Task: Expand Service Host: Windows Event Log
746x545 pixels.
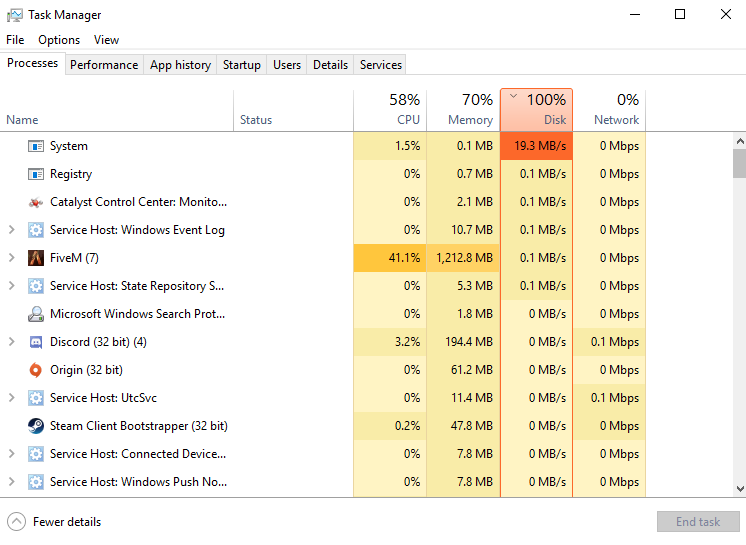Action: pos(11,230)
